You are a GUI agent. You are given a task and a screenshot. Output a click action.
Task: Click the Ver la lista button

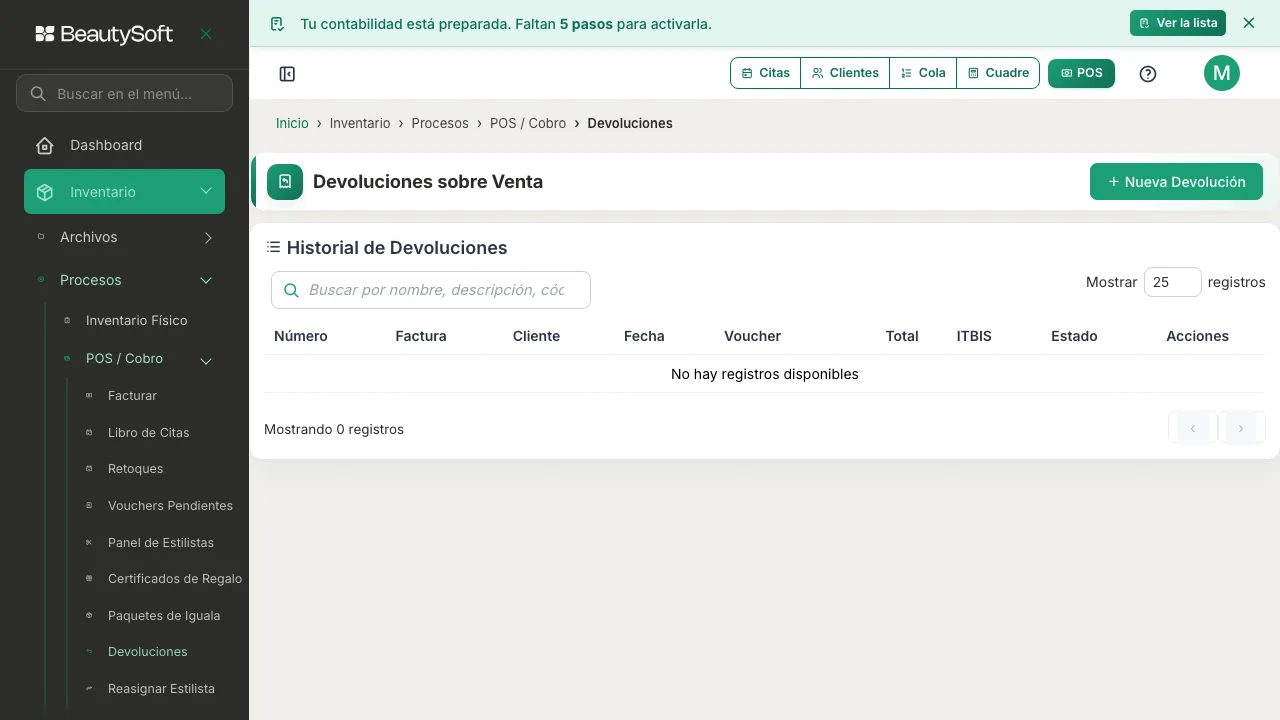[1178, 23]
